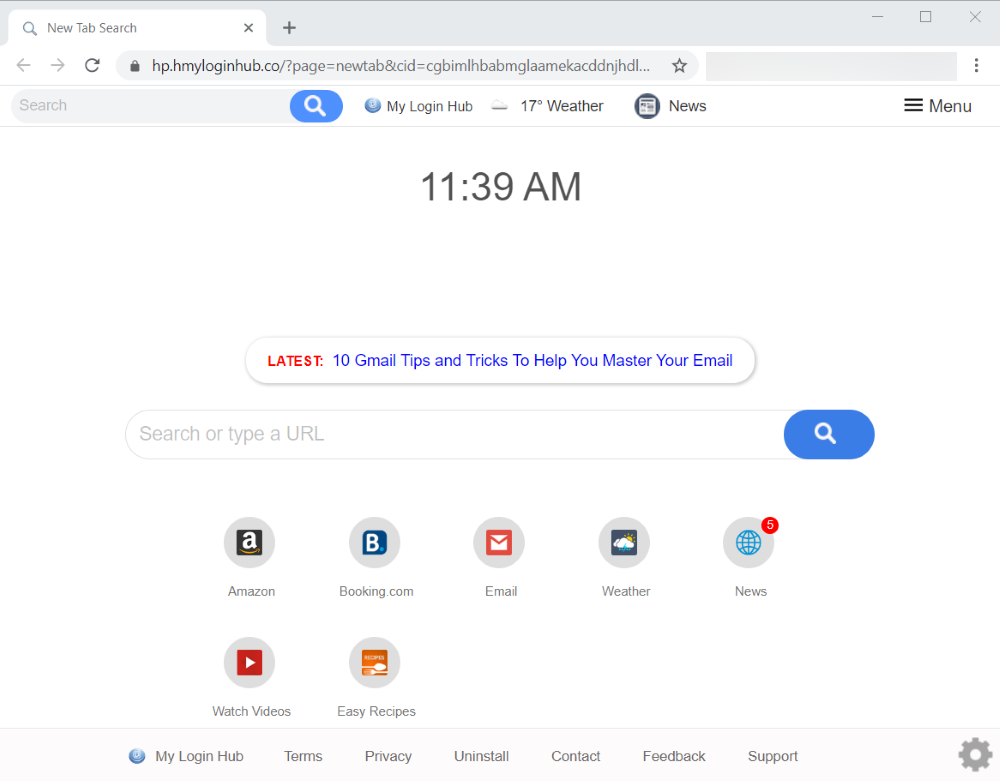
Task: Click the Privacy footer link
Action: point(388,756)
